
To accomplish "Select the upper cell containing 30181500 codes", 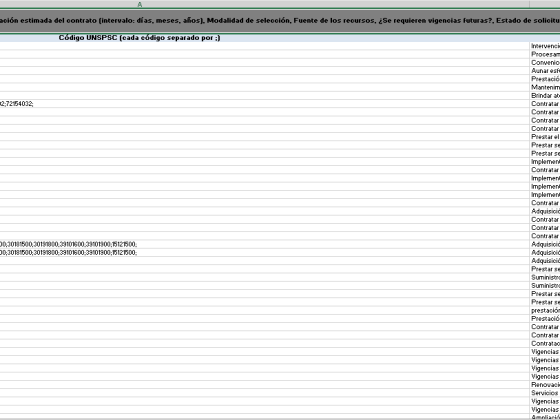I will 264,244.
